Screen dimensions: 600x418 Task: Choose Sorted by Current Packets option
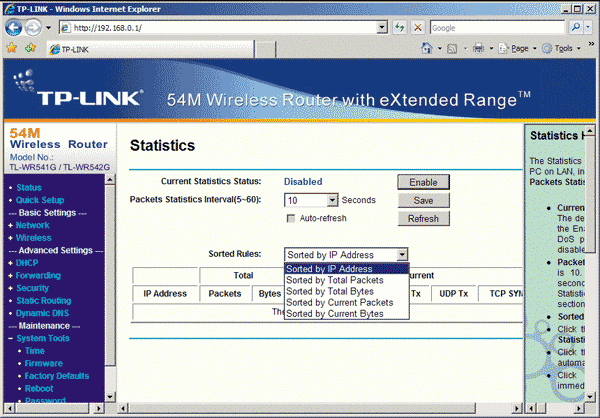[347, 302]
